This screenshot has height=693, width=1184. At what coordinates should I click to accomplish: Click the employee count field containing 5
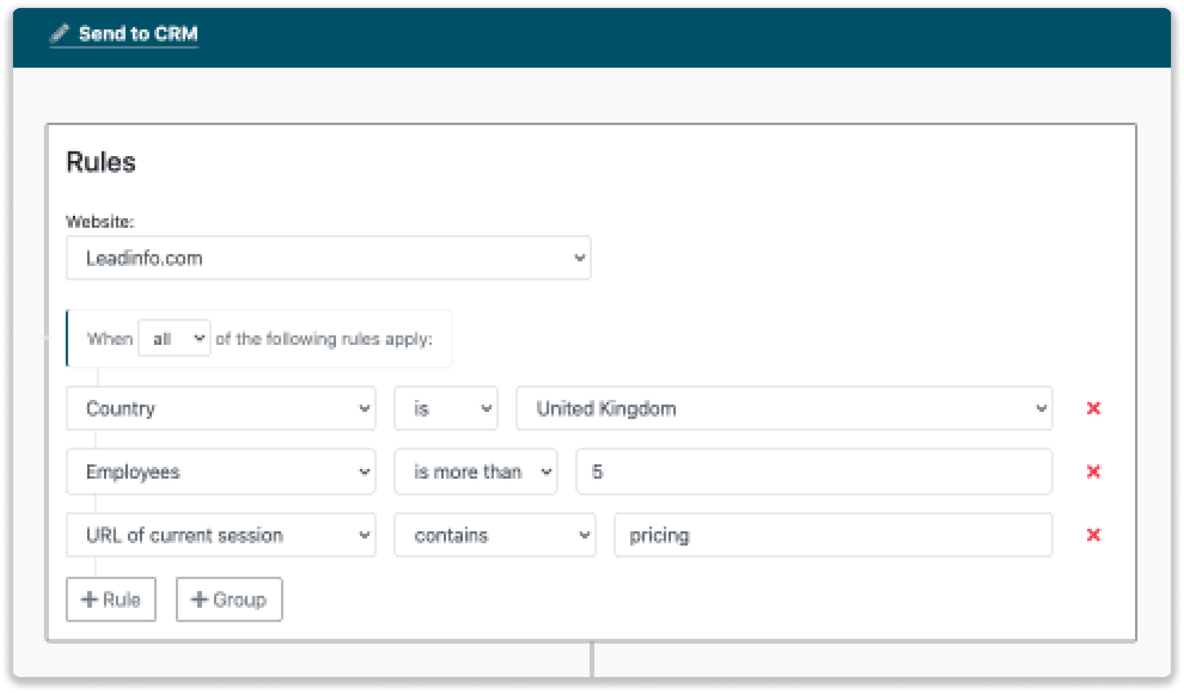814,471
